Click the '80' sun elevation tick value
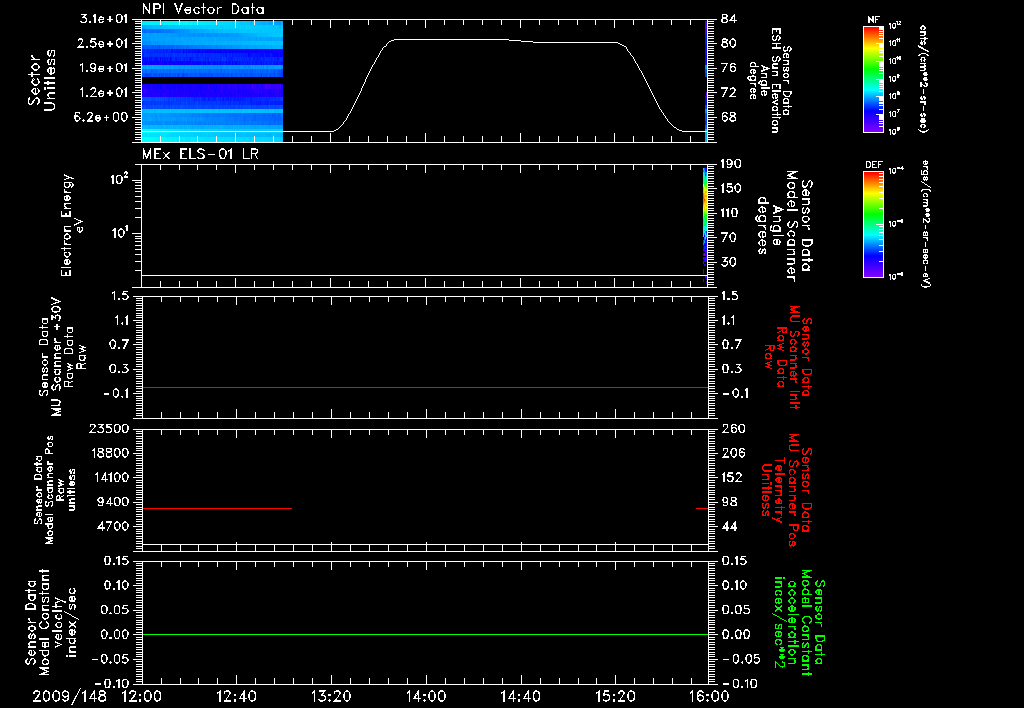1024x708 pixels. (x=729, y=43)
